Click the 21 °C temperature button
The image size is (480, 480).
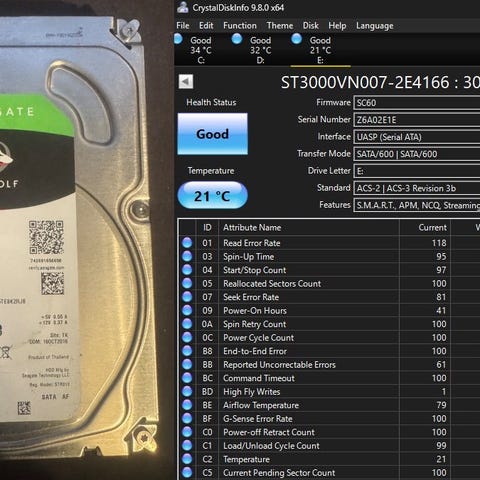pyautogui.click(x=213, y=196)
